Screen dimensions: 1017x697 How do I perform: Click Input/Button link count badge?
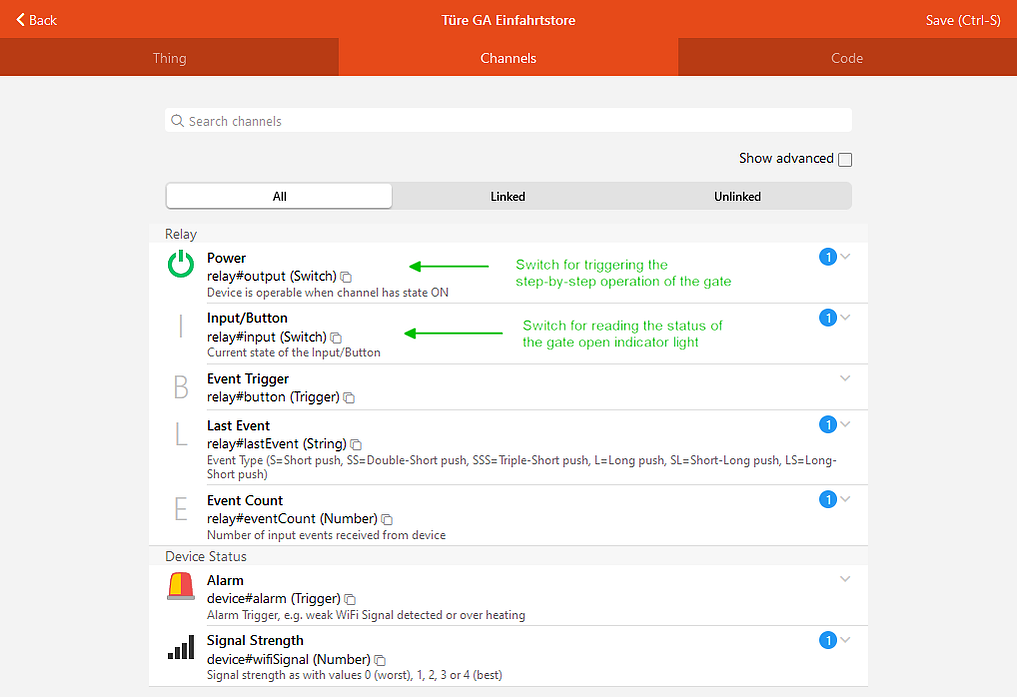828,318
